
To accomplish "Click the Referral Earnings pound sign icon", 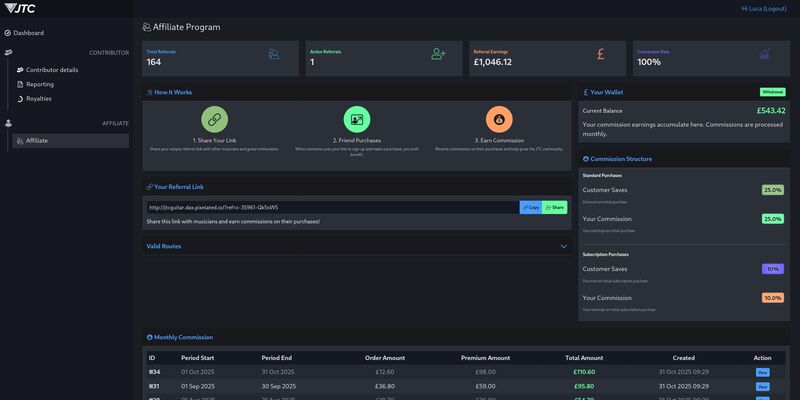I will (x=600, y=55).
